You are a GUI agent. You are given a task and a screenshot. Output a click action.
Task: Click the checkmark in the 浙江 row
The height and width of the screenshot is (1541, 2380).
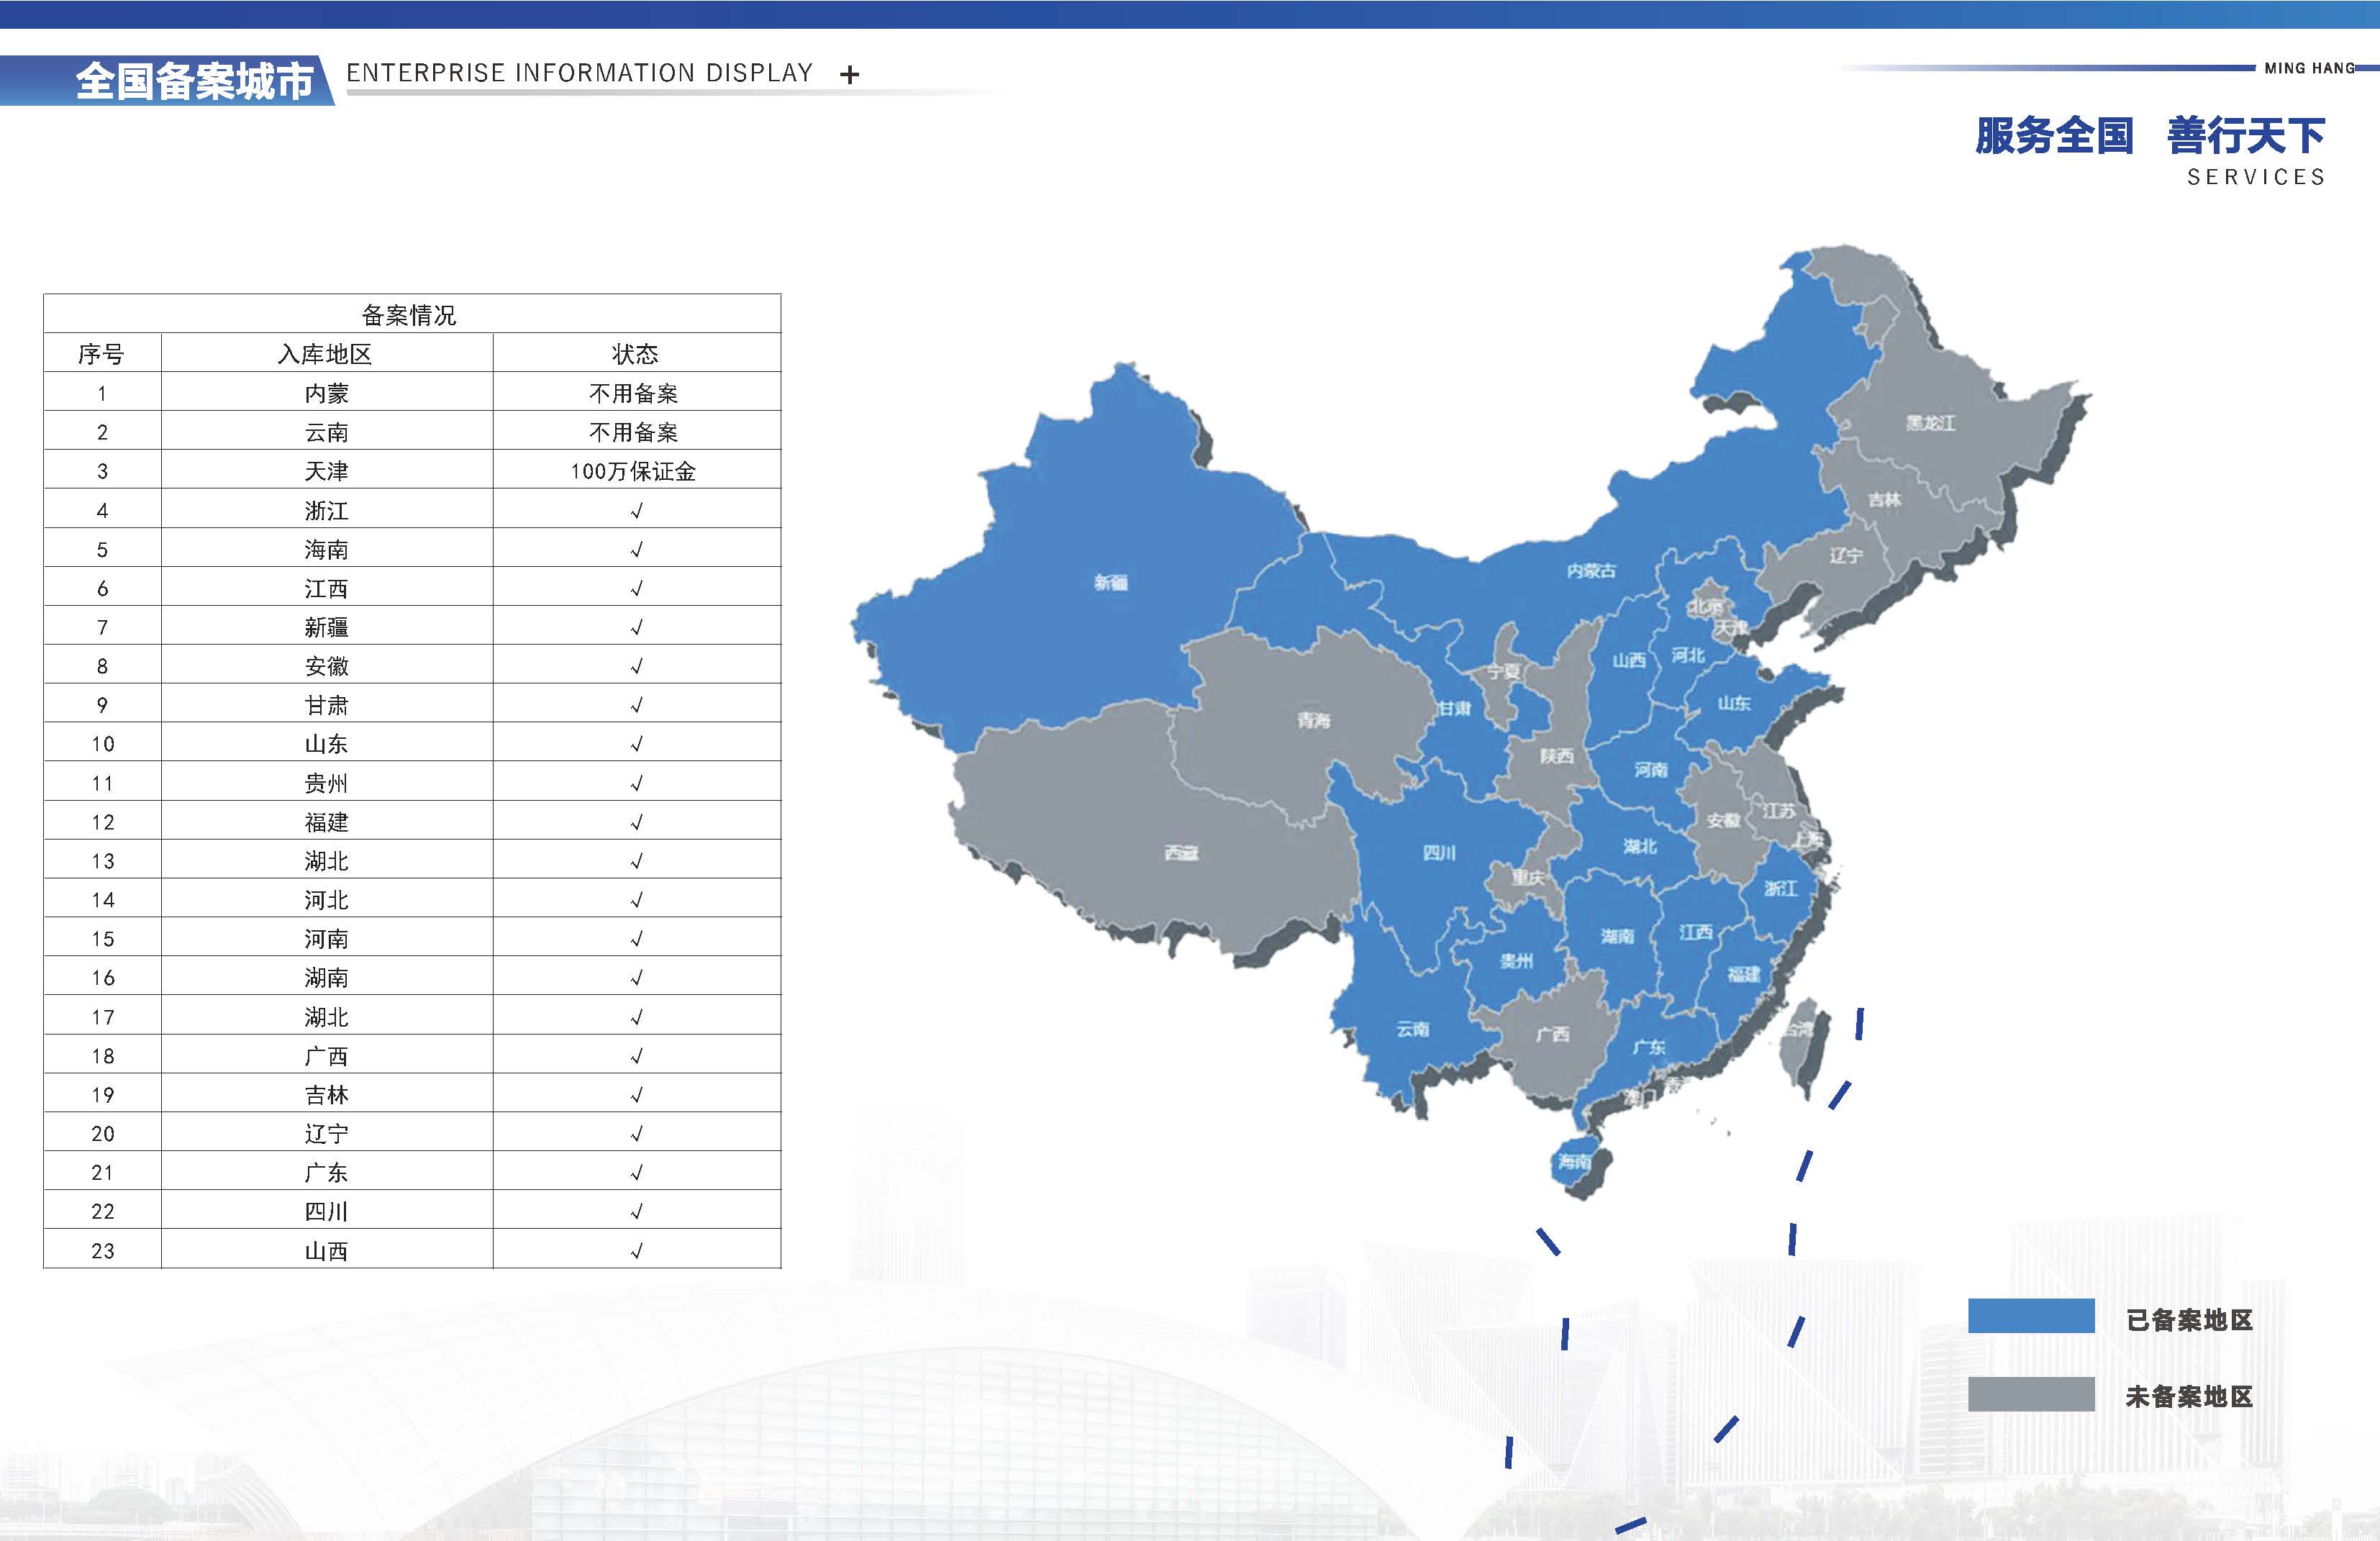pos(636,511)
